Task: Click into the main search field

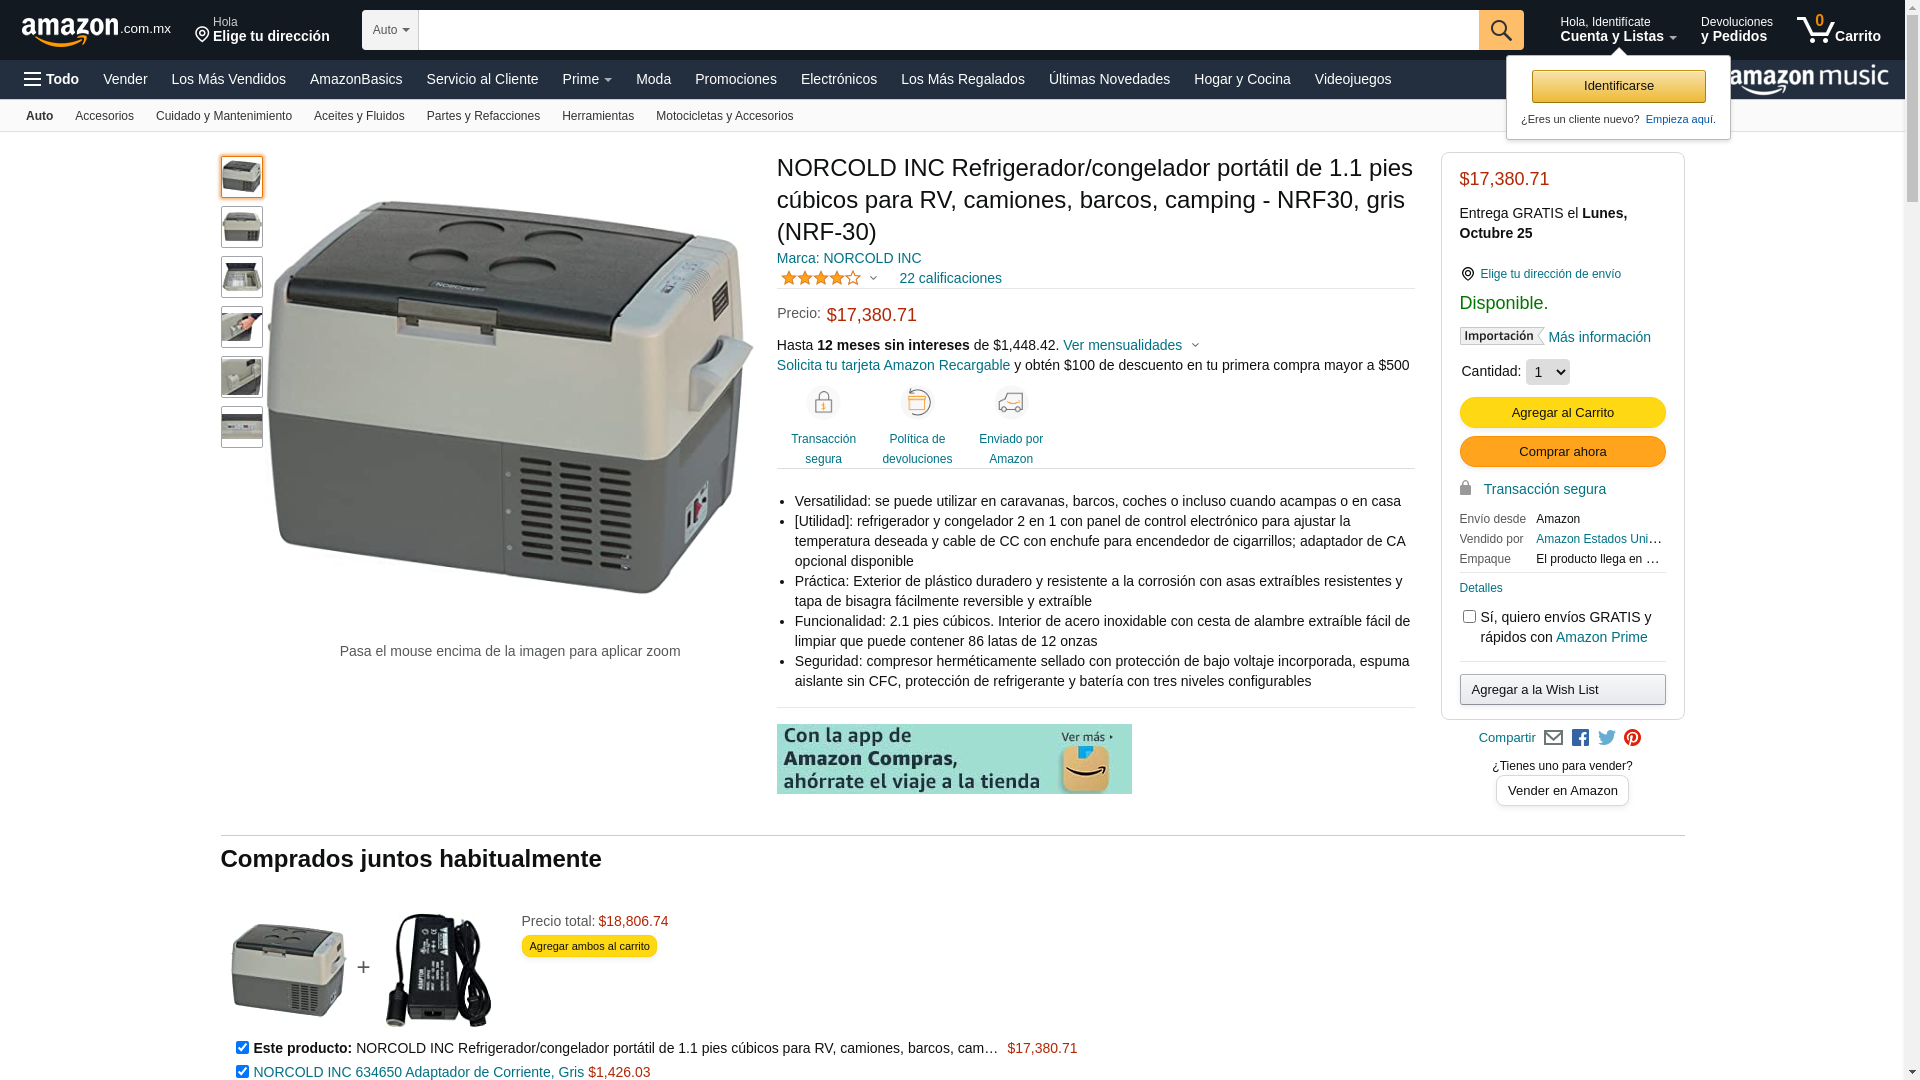Action: [948, 30]
